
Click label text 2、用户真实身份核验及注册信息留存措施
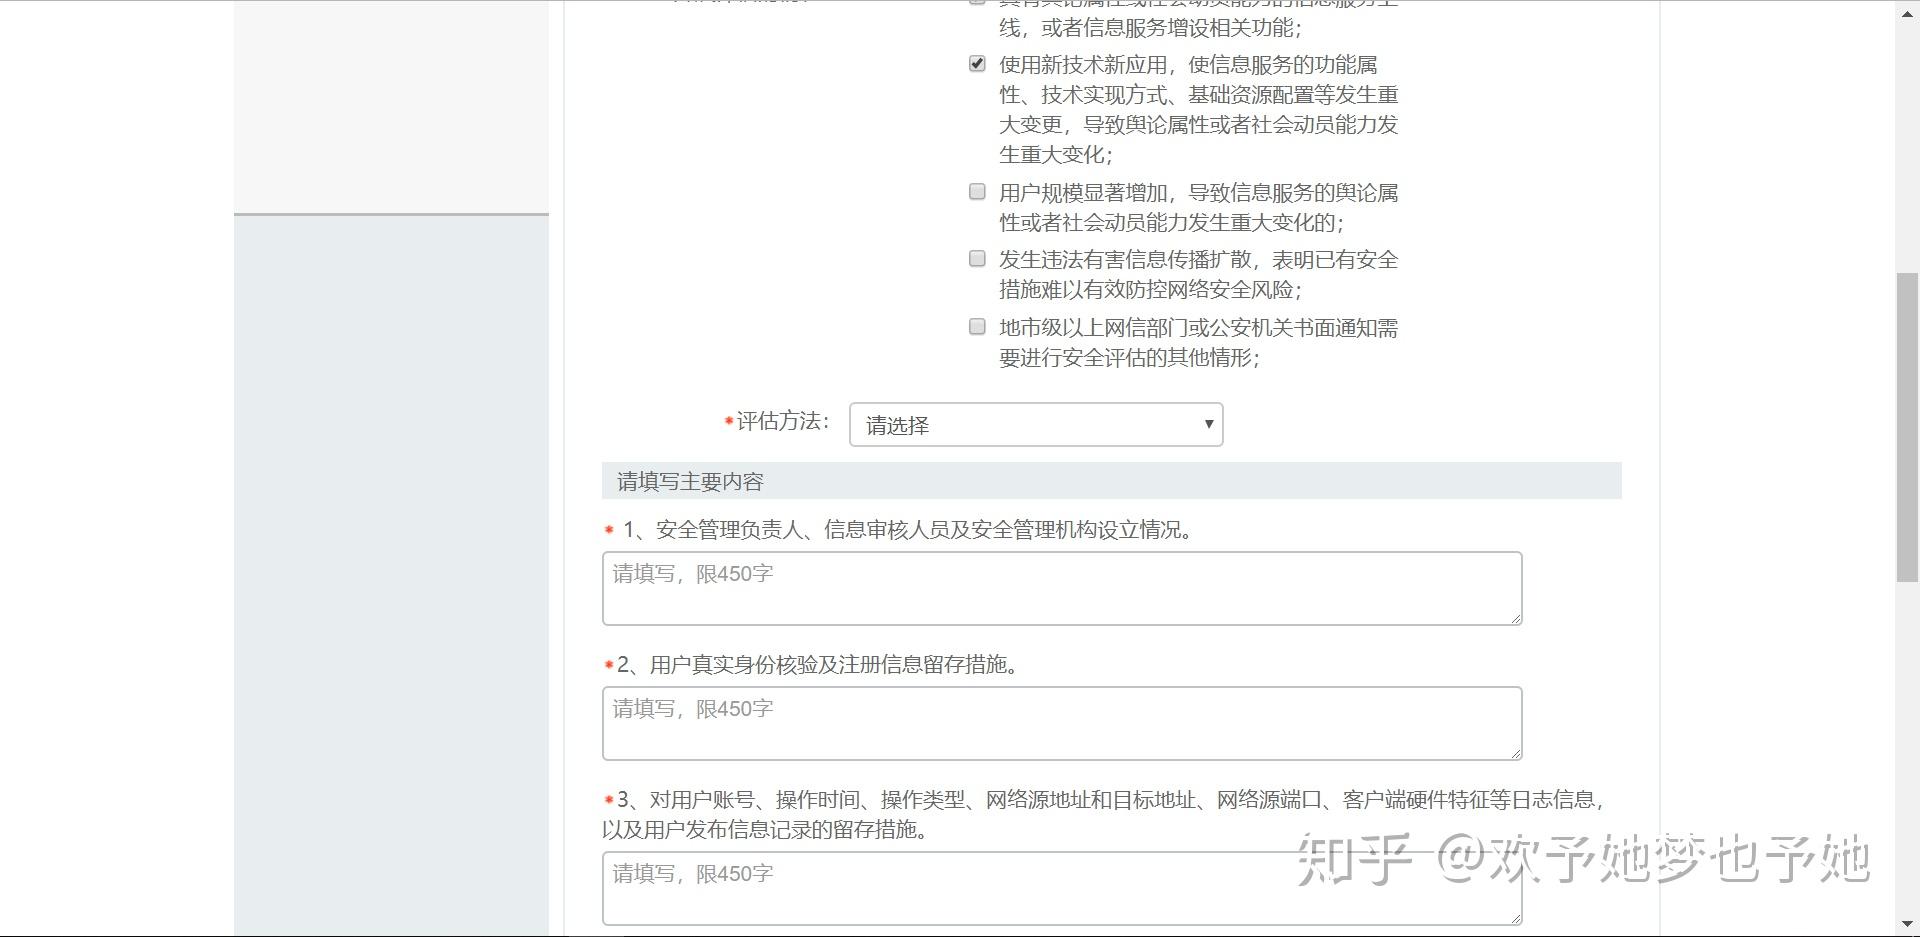817,665
